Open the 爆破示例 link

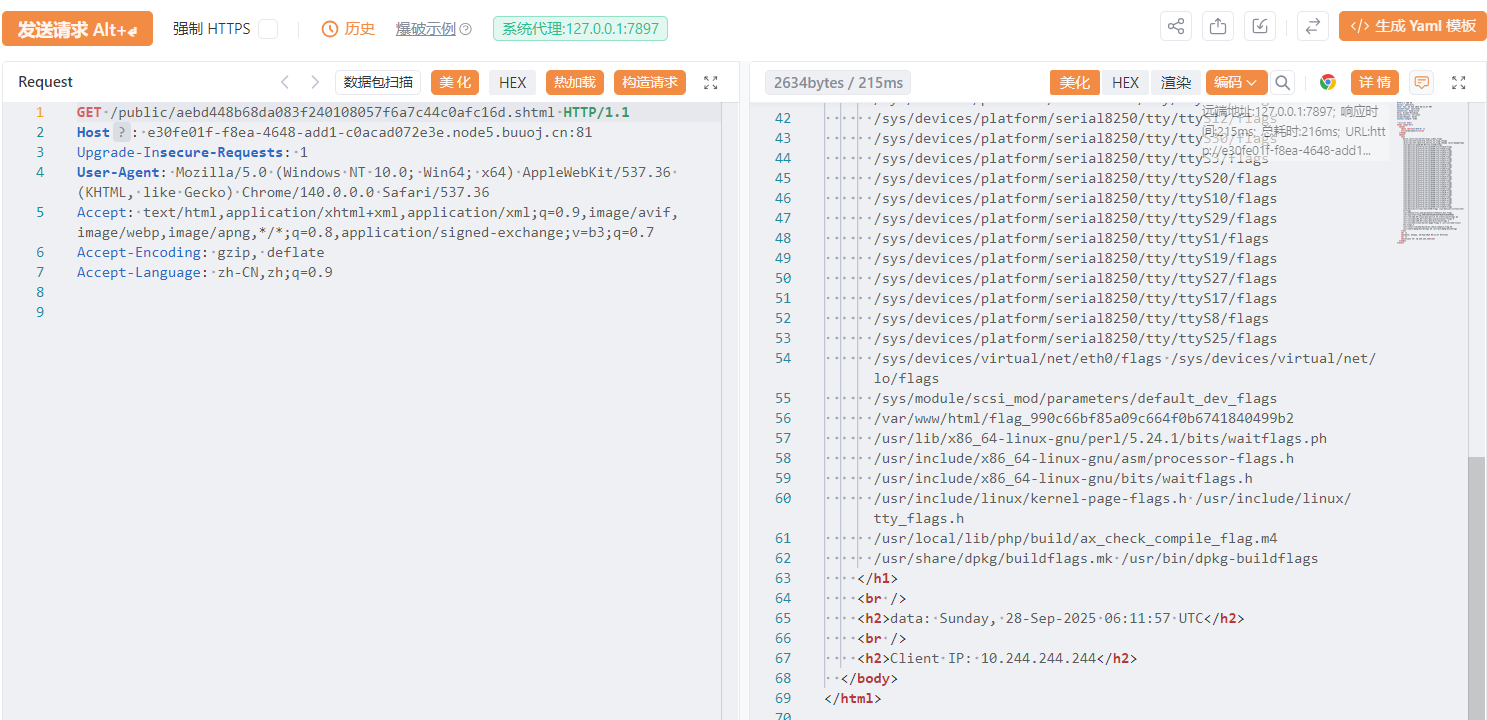point(425,29)
